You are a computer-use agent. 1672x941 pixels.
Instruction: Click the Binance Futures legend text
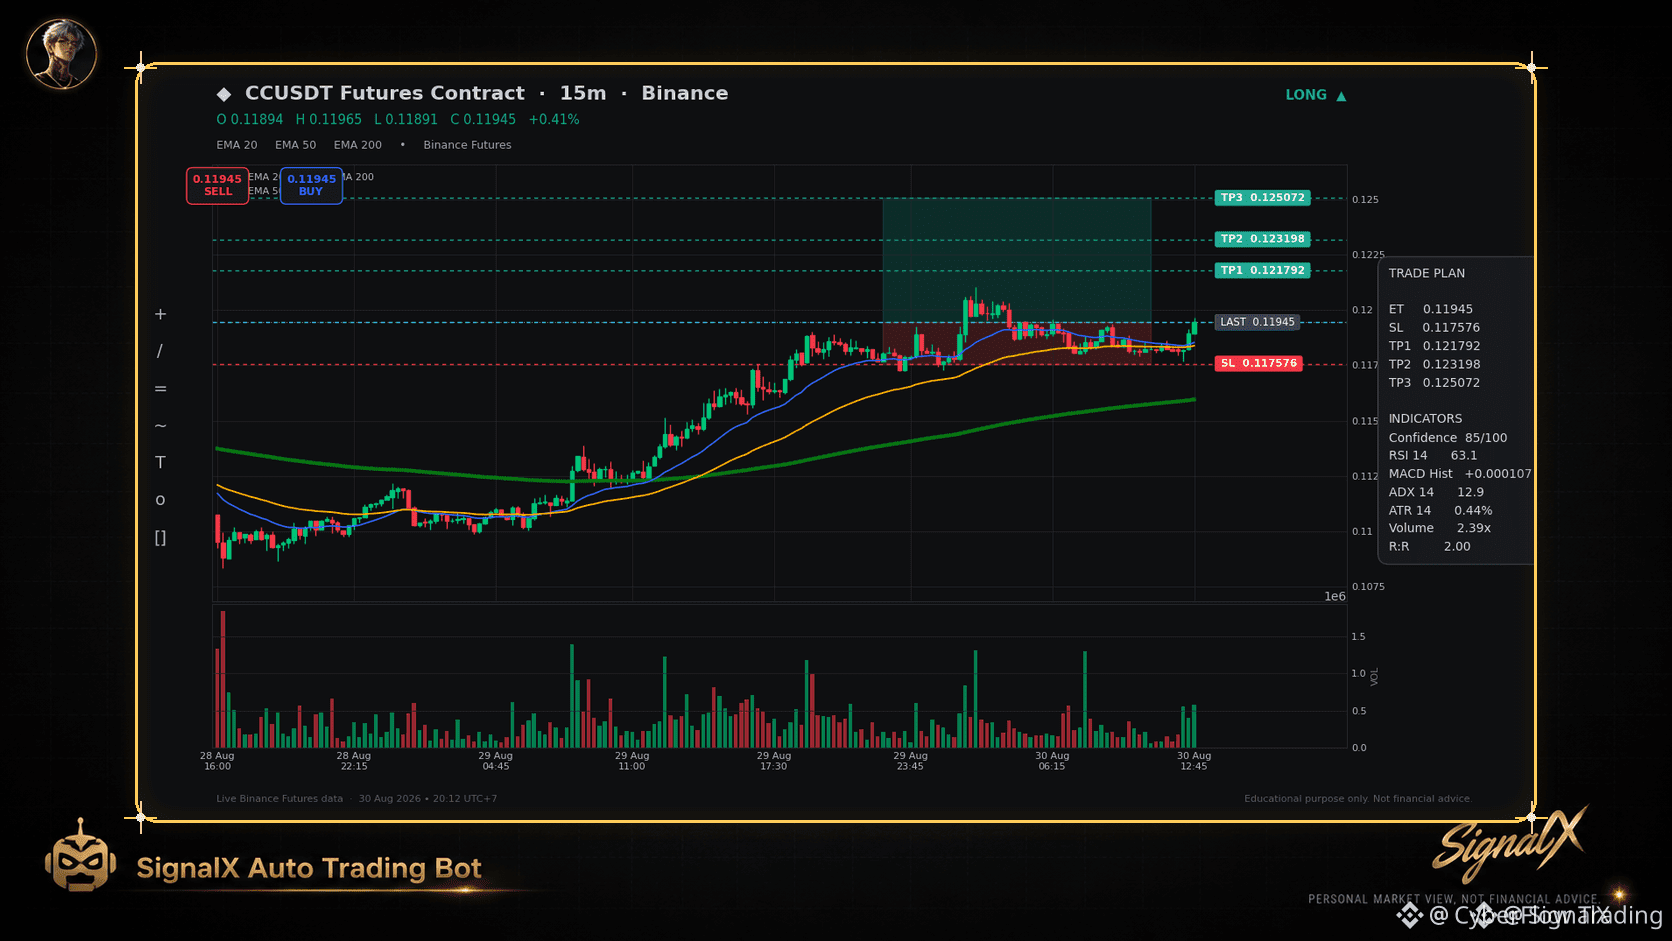(x=467, y=145)
